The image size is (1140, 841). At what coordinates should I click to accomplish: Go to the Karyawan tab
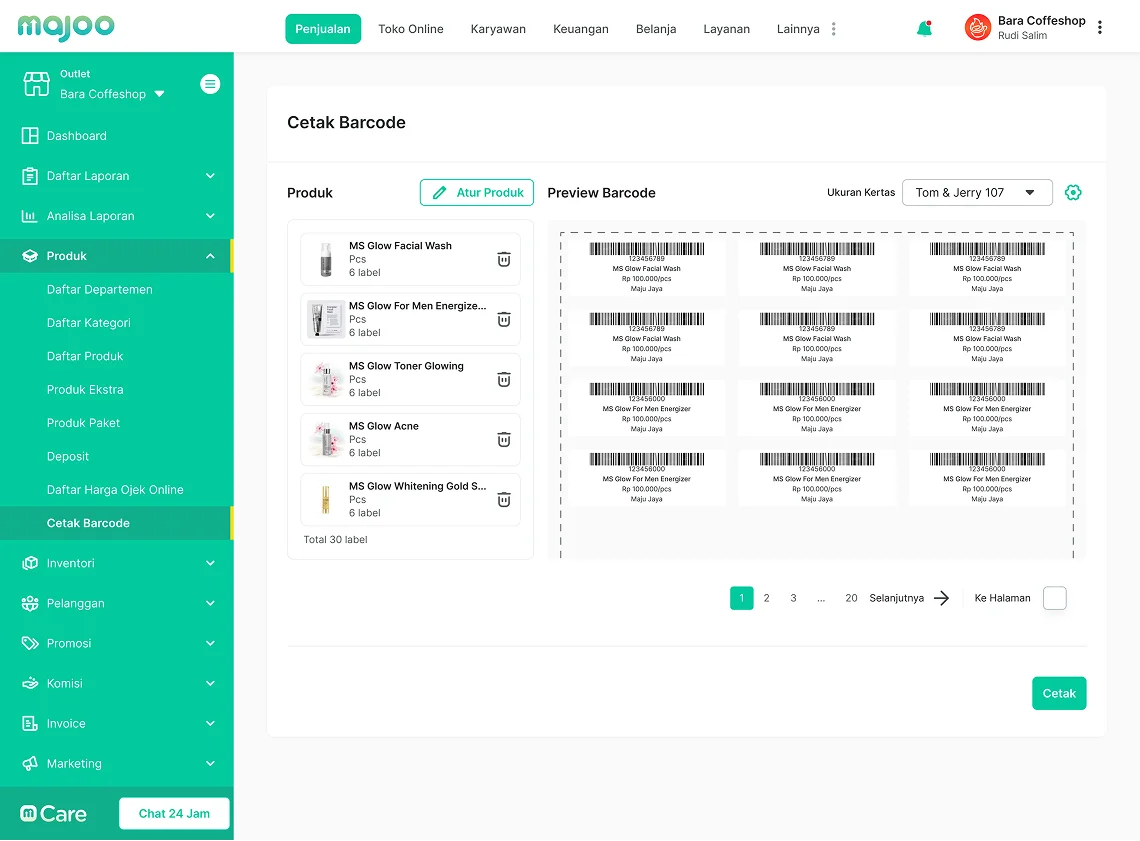(498, 29)
